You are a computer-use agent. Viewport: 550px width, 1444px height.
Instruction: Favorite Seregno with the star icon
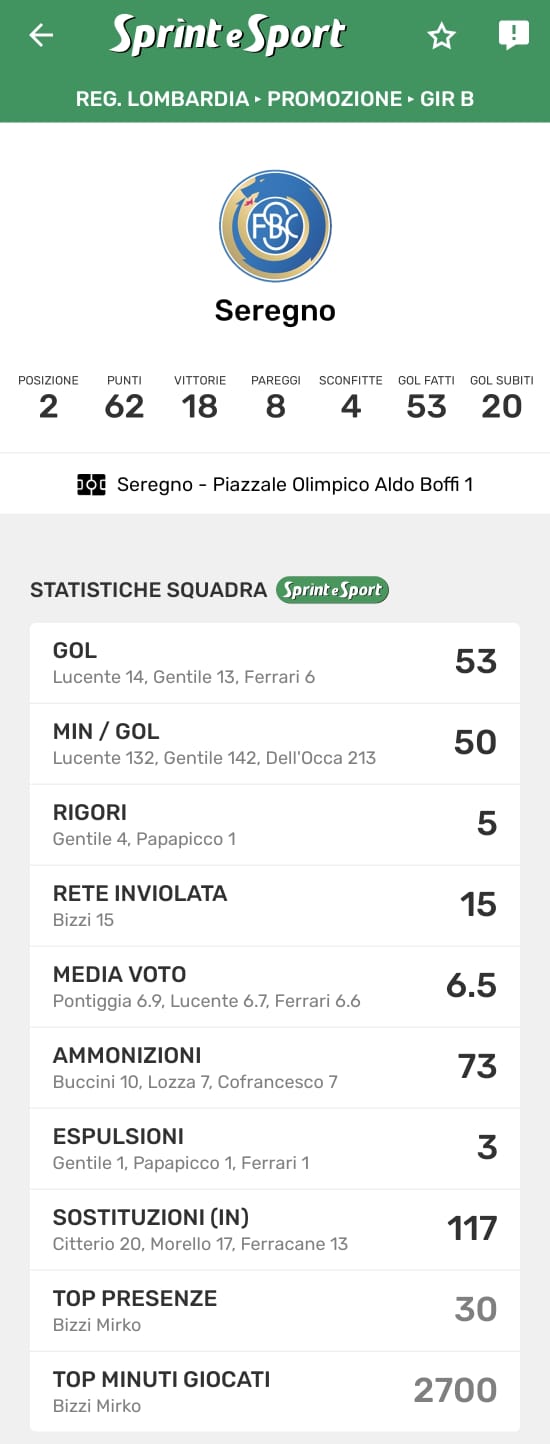coord(441,37)
